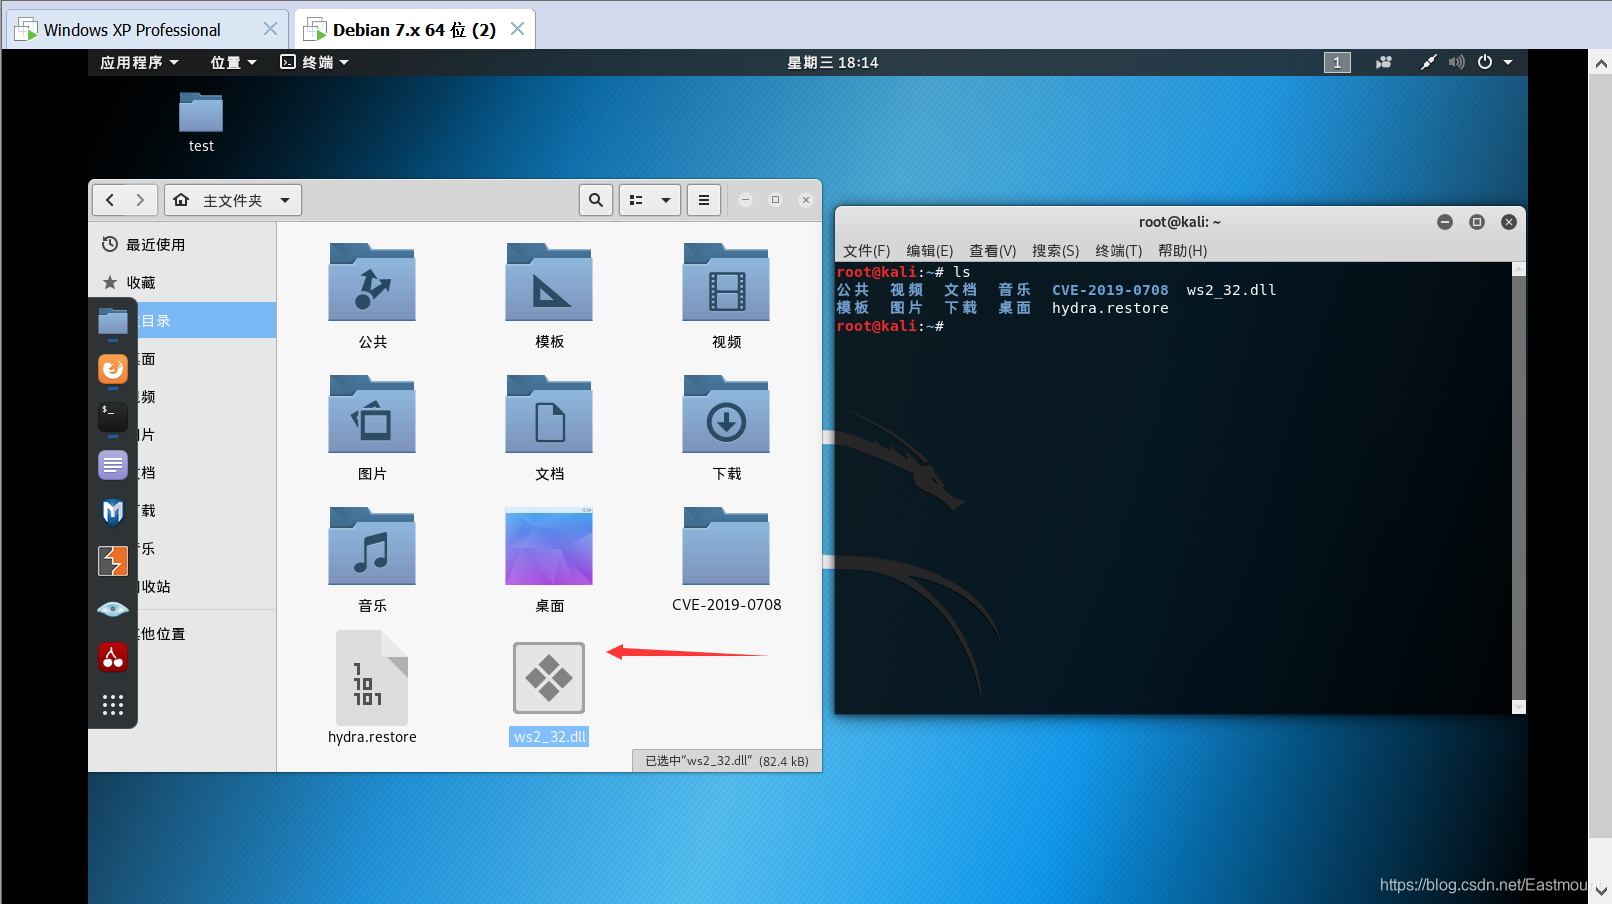The image size is (1612, 904).
Task: Go forward in file manager
Action: tap(141, 200)
